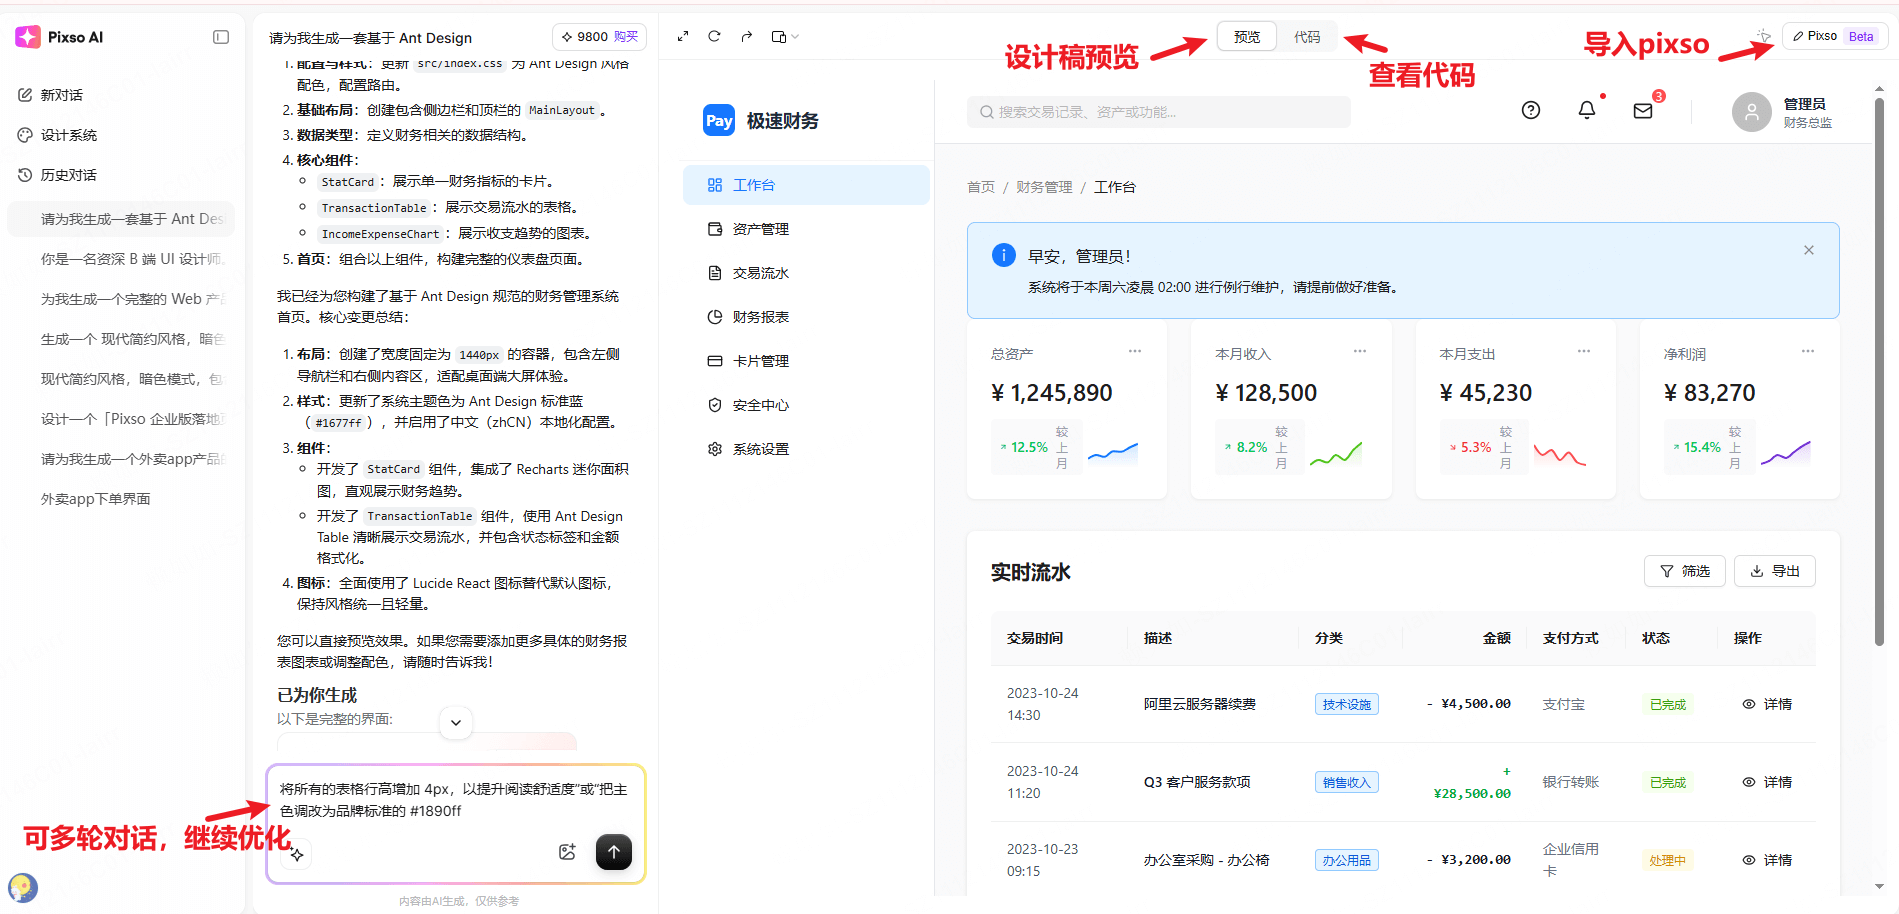Attach an image in the chat input
Viewport: 1899px width, 914px height.
[567, 851]
